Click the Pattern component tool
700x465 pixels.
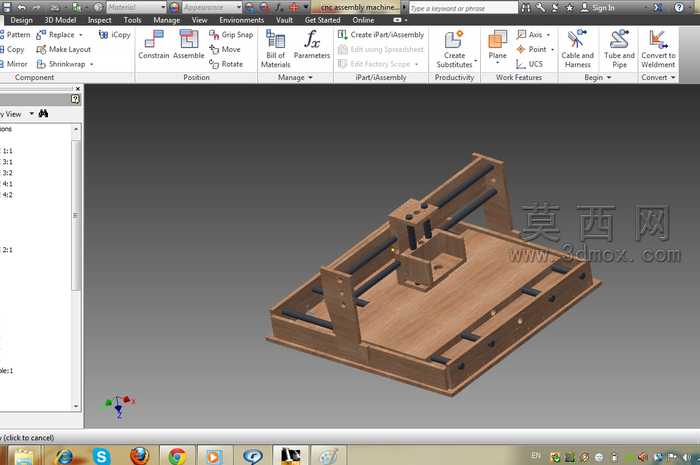(x=15, y=34)
